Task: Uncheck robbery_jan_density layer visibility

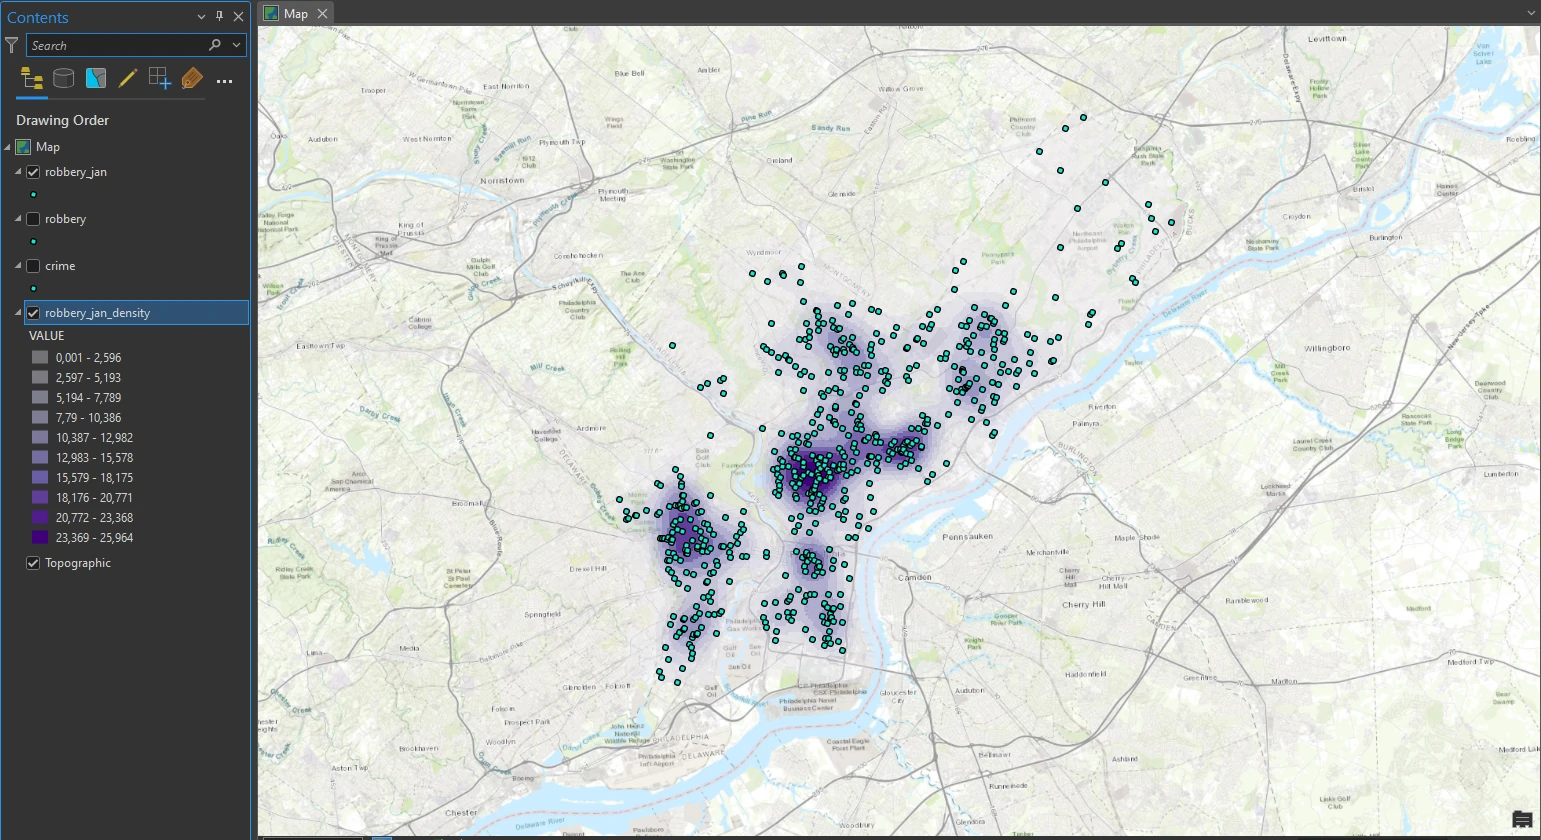Action: [x=33, y=313]
